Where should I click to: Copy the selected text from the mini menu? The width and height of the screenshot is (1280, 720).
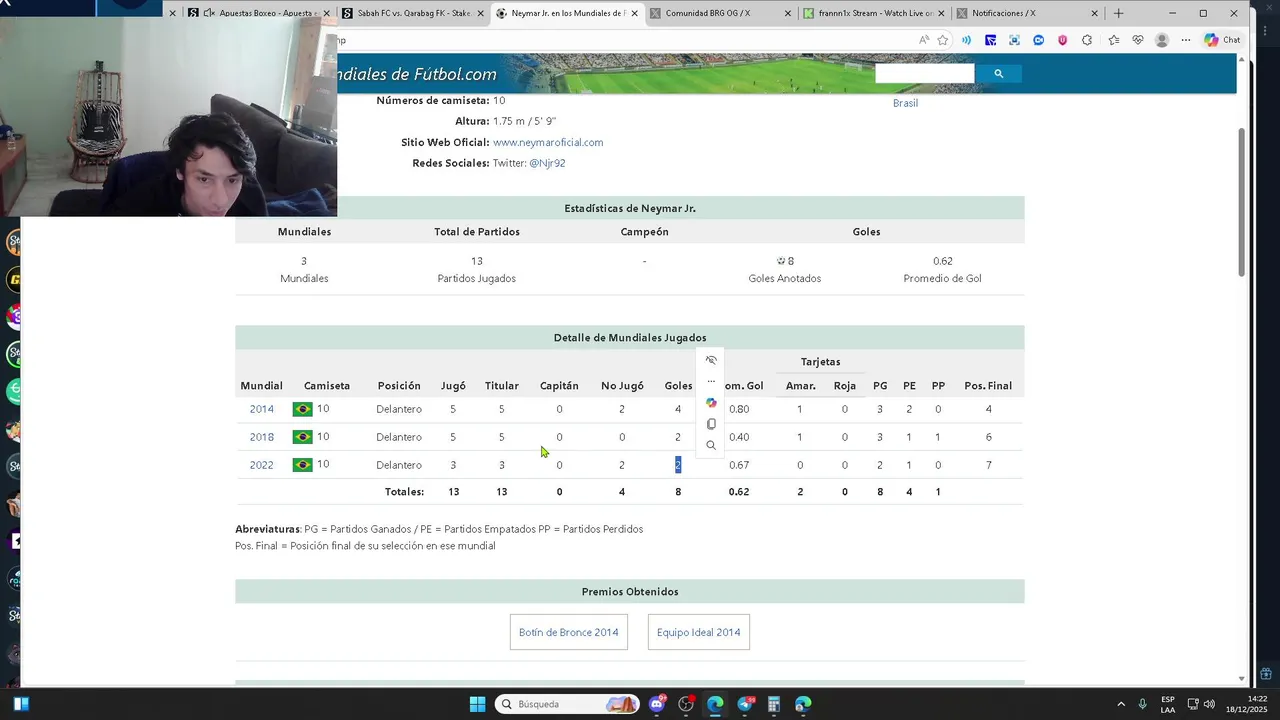[x=711, y=424]
